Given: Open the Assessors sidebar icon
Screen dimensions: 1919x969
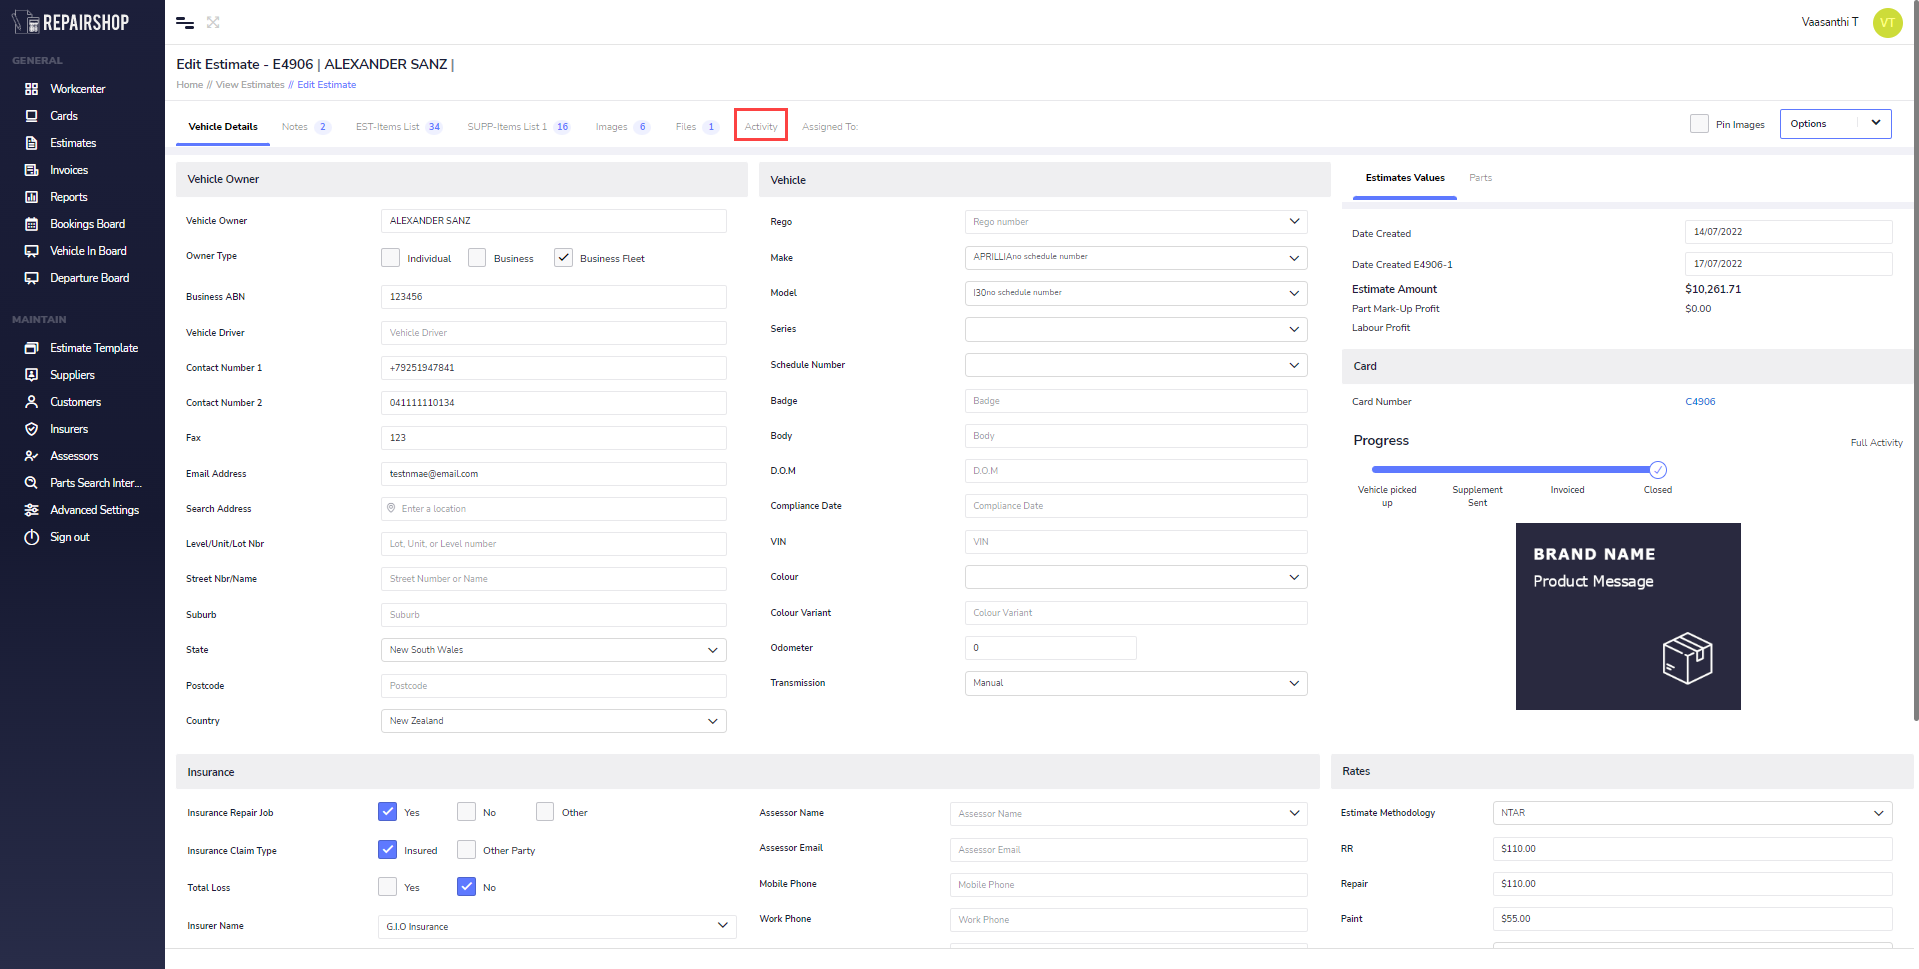Looking at the screenshot, I should [31, 456].
